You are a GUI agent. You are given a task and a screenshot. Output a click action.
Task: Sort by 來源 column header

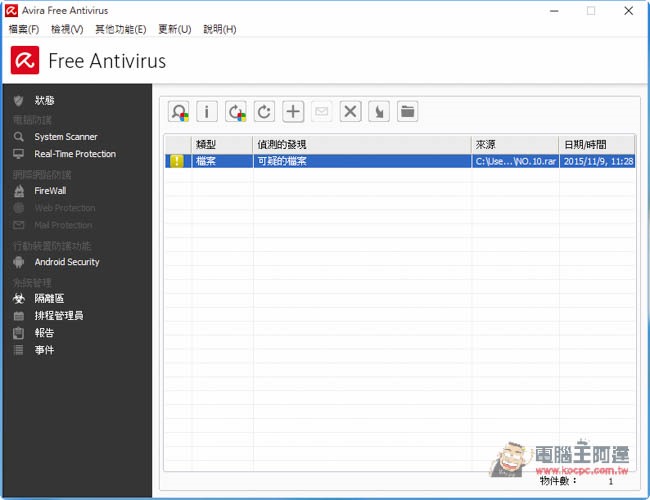tap(515, 145)
